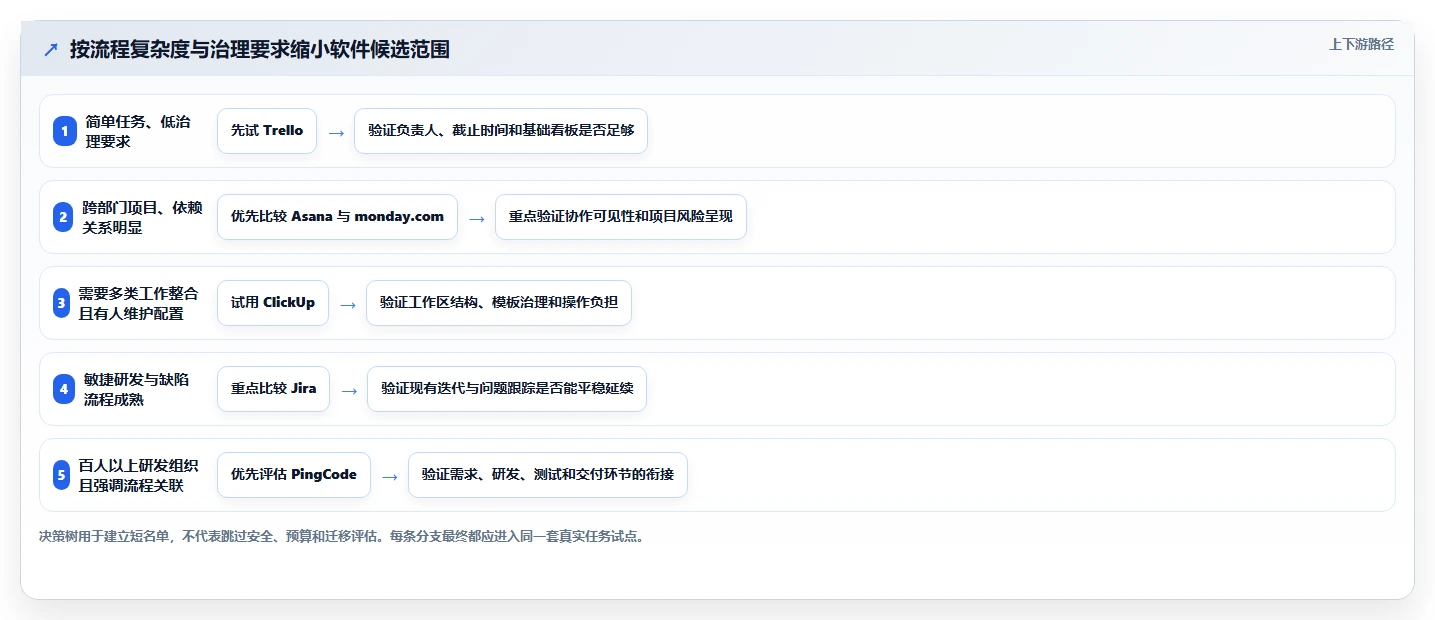This screenshot has width=1435, height=620.
Task: Click 验证需求、研发、测试和交付环节的衔接 box
Action: click(x=548, y=475)
